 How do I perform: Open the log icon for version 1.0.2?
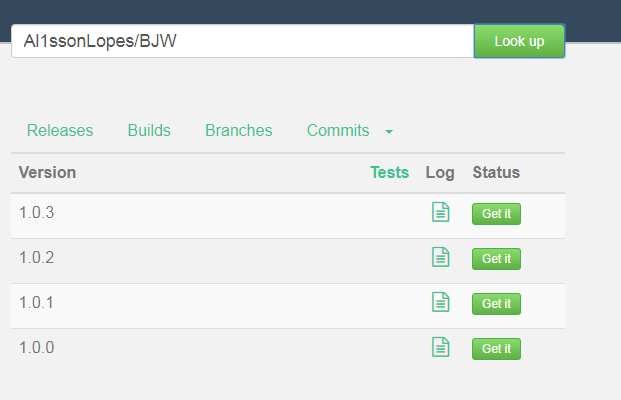(x=440, y=257)
